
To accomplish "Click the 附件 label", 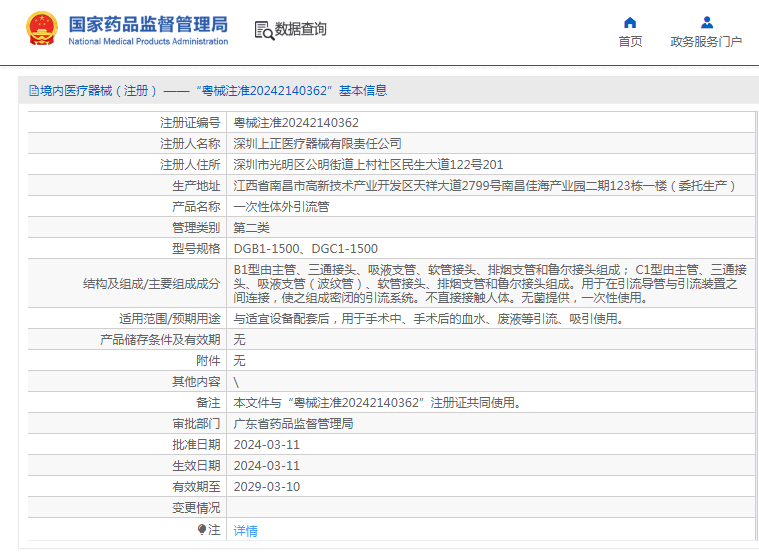I will tap(208, 361).
